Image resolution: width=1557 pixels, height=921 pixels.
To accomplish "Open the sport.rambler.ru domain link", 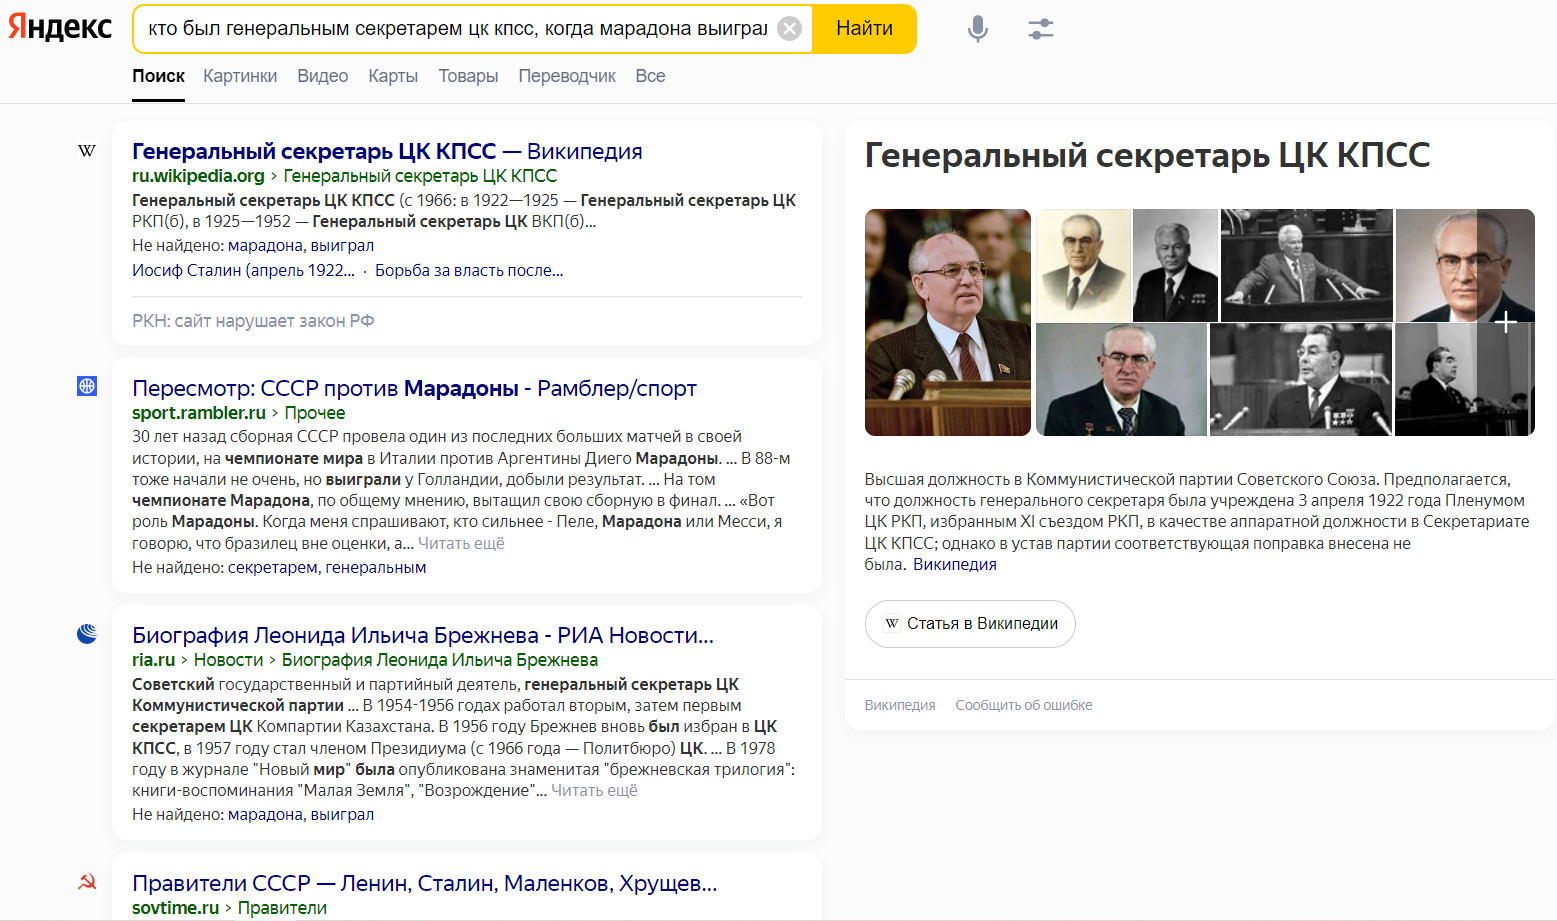I will click(199, 413).
